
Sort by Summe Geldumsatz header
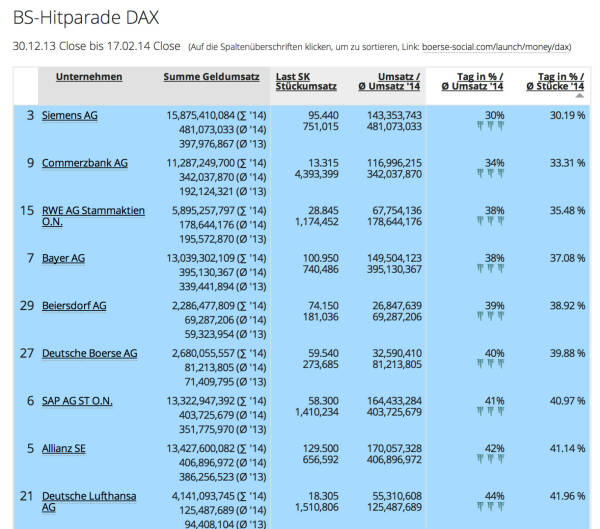point(211,76)
